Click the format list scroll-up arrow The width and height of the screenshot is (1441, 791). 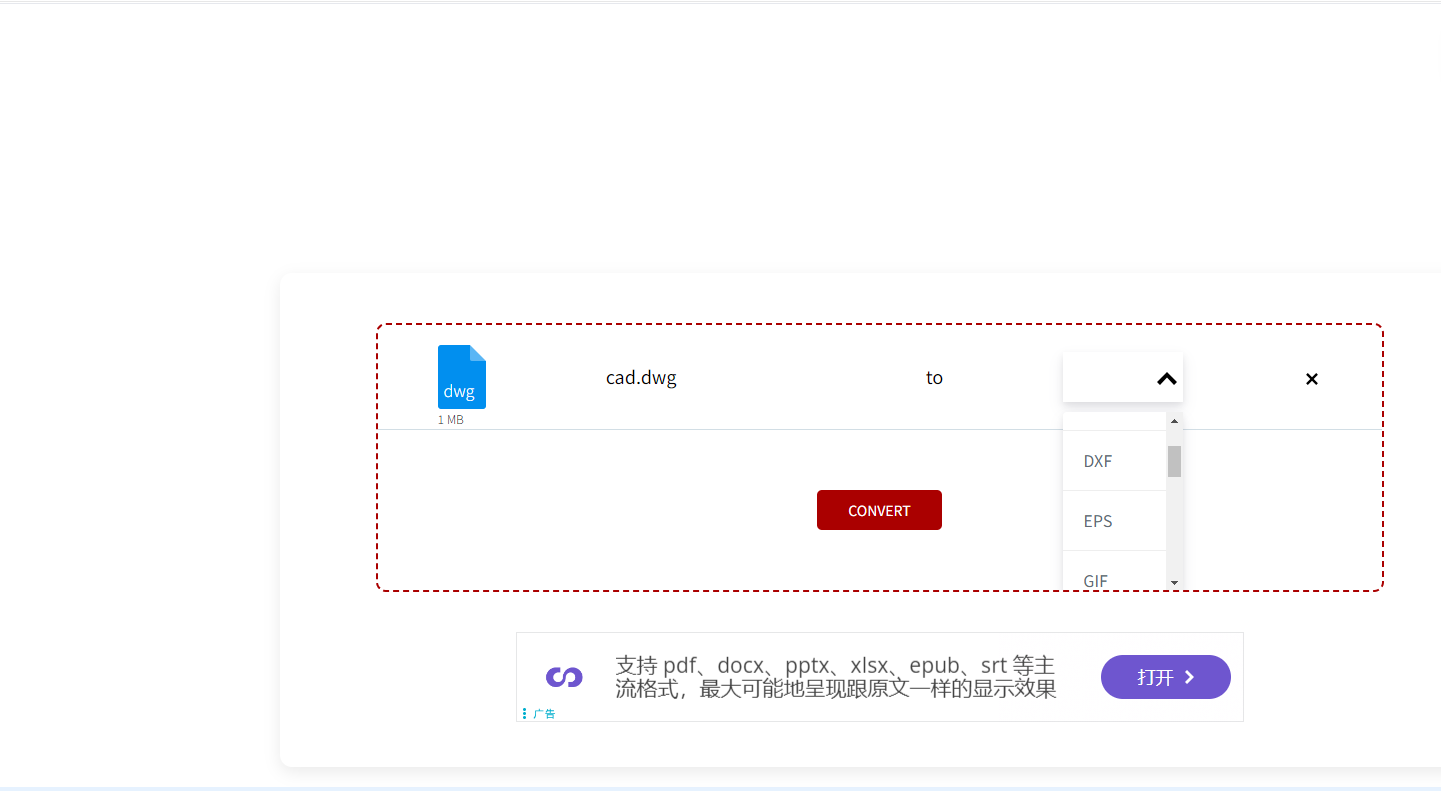[x=1174, y=422]
